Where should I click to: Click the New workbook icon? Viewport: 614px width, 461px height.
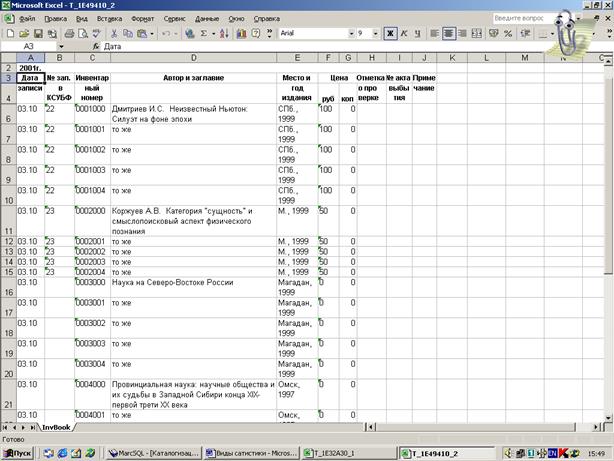pos(9,33)
